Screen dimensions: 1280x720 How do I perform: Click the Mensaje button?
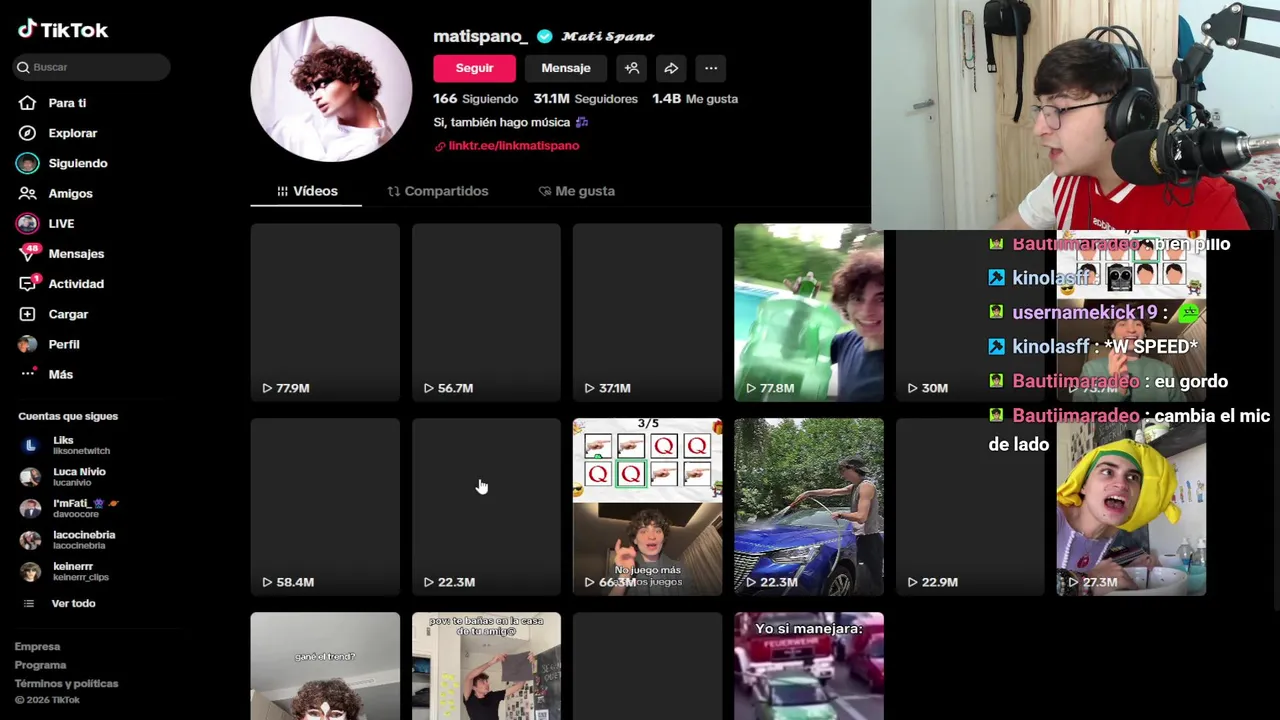click(566, 68)
